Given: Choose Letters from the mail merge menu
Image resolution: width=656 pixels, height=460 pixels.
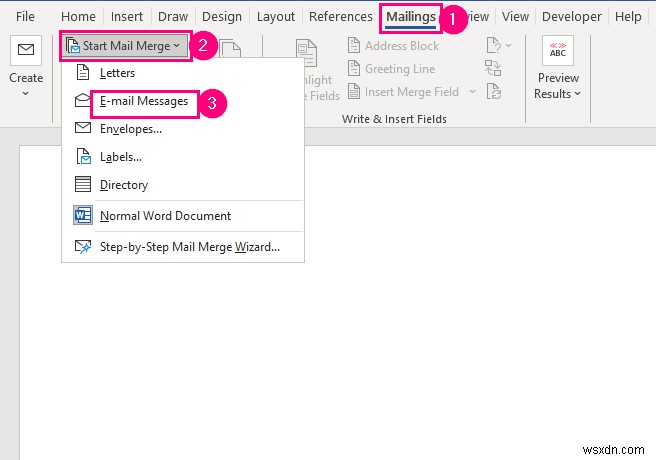Looking at the screenshot, I should coord(183,73).
